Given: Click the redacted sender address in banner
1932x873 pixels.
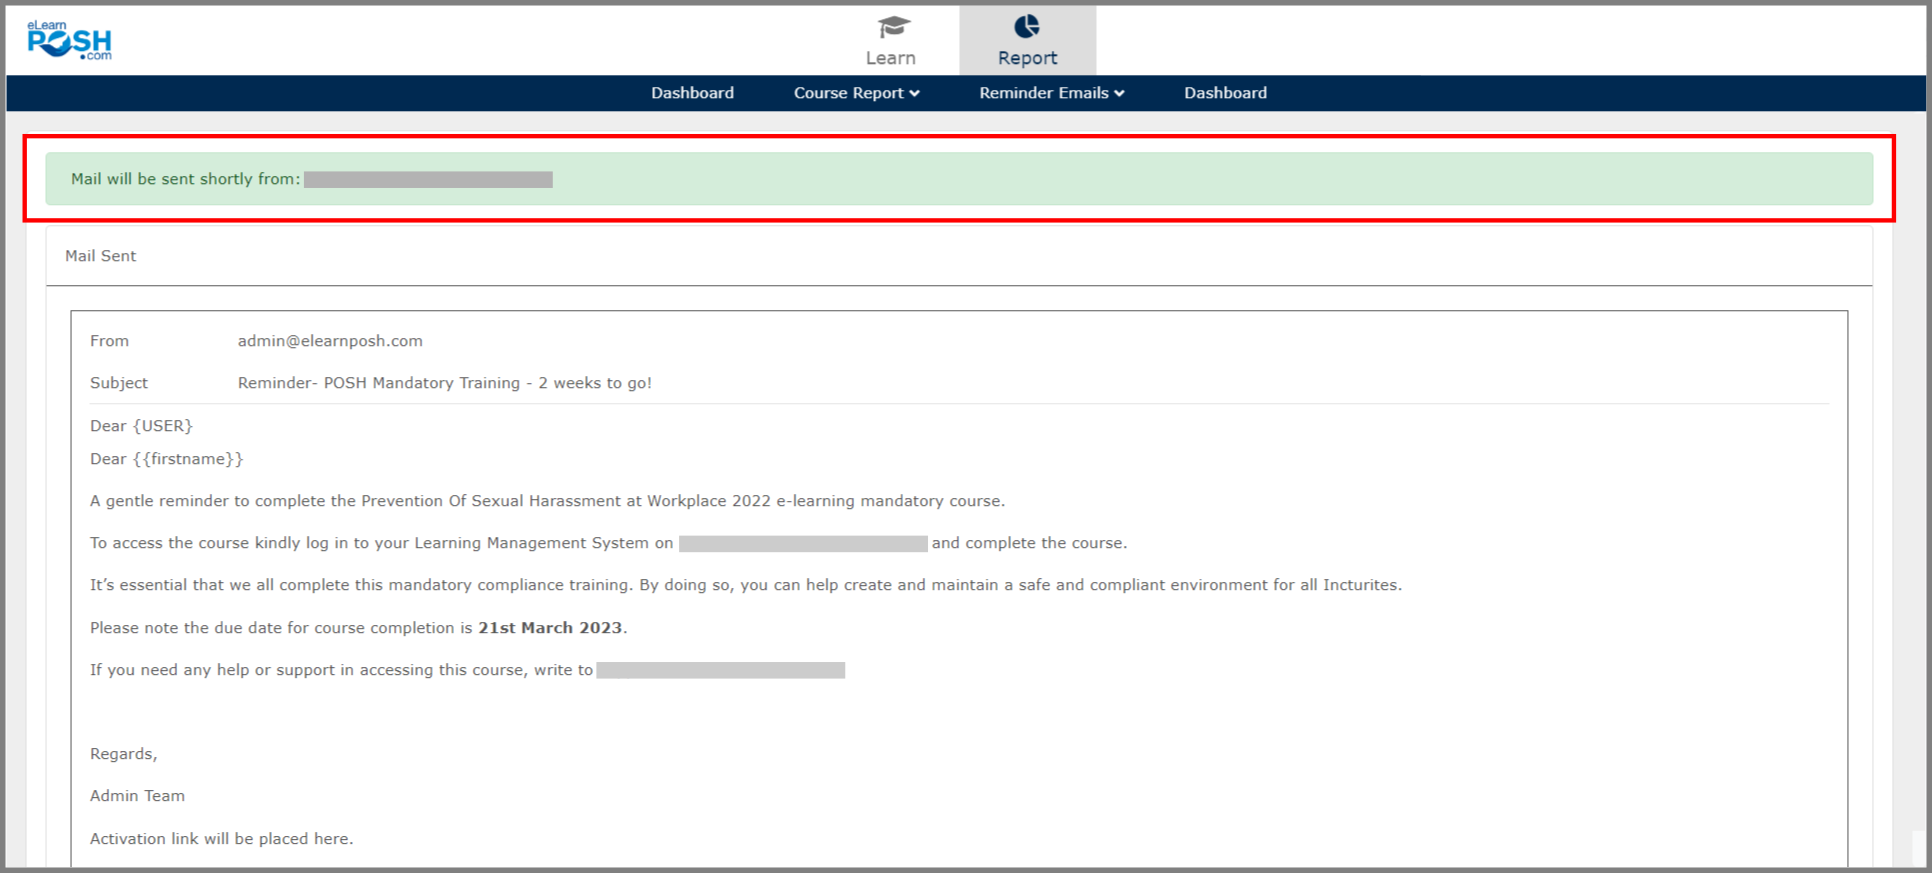Looking at the screenshot, I should pos(428,180).
